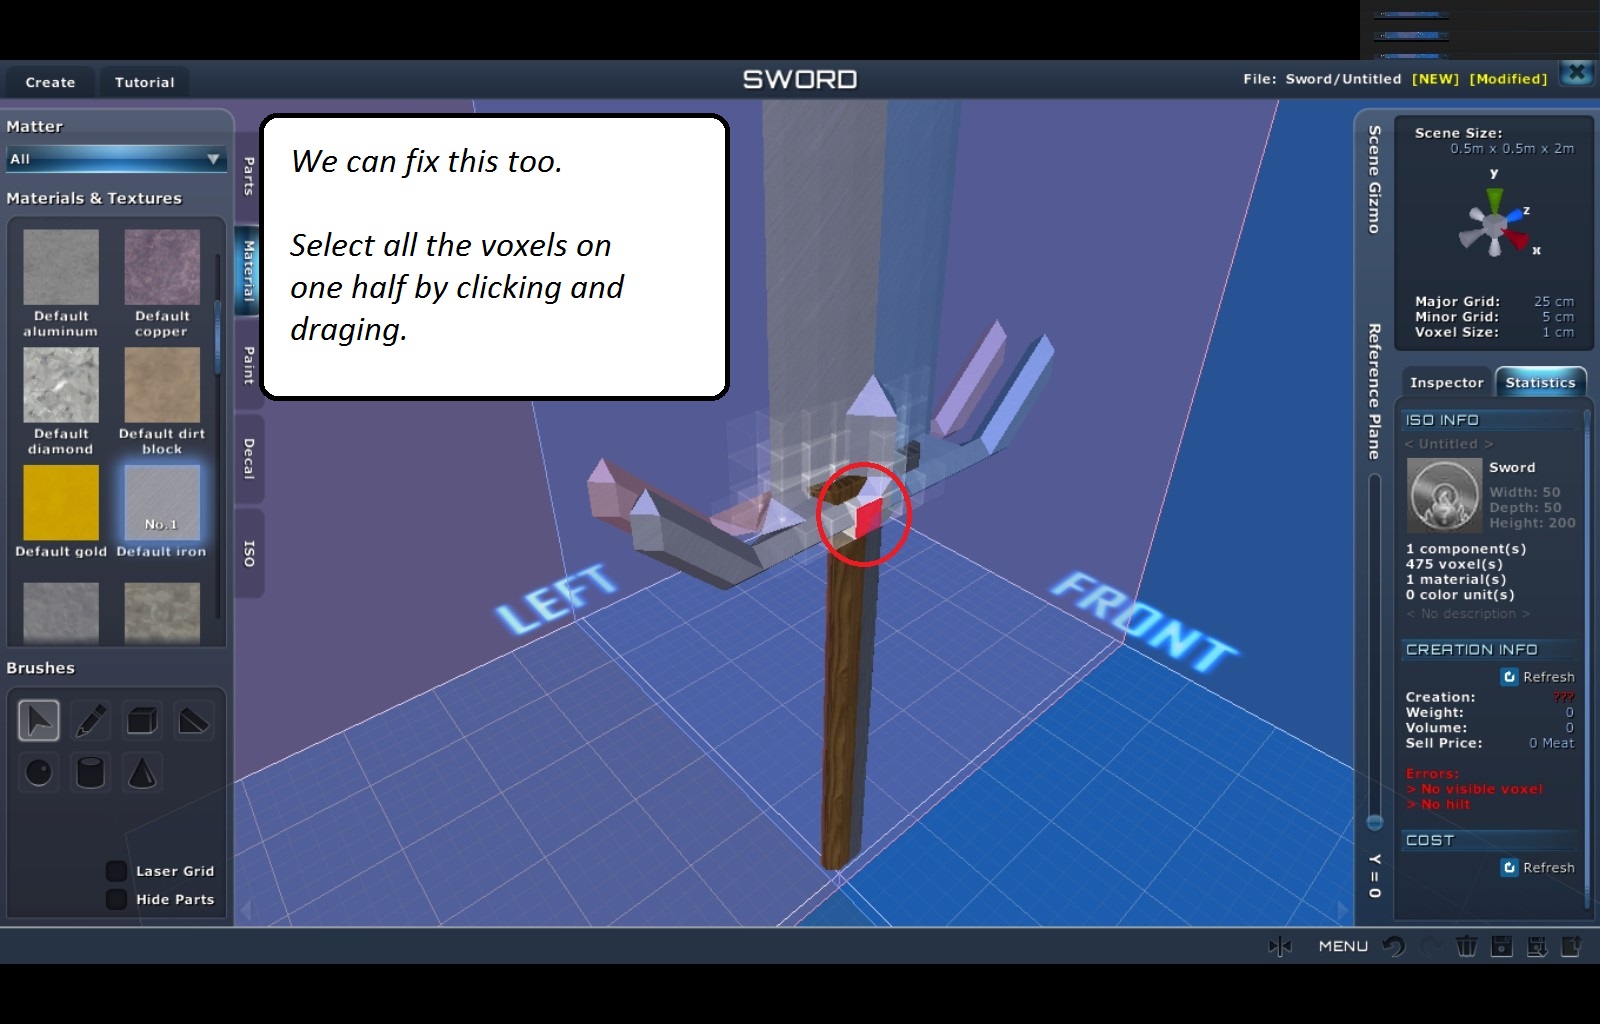Image resolution: width=1600 pixels, height=1024 pixels.
Task: Pick the cylinder brush
Action: click(91, 772)
